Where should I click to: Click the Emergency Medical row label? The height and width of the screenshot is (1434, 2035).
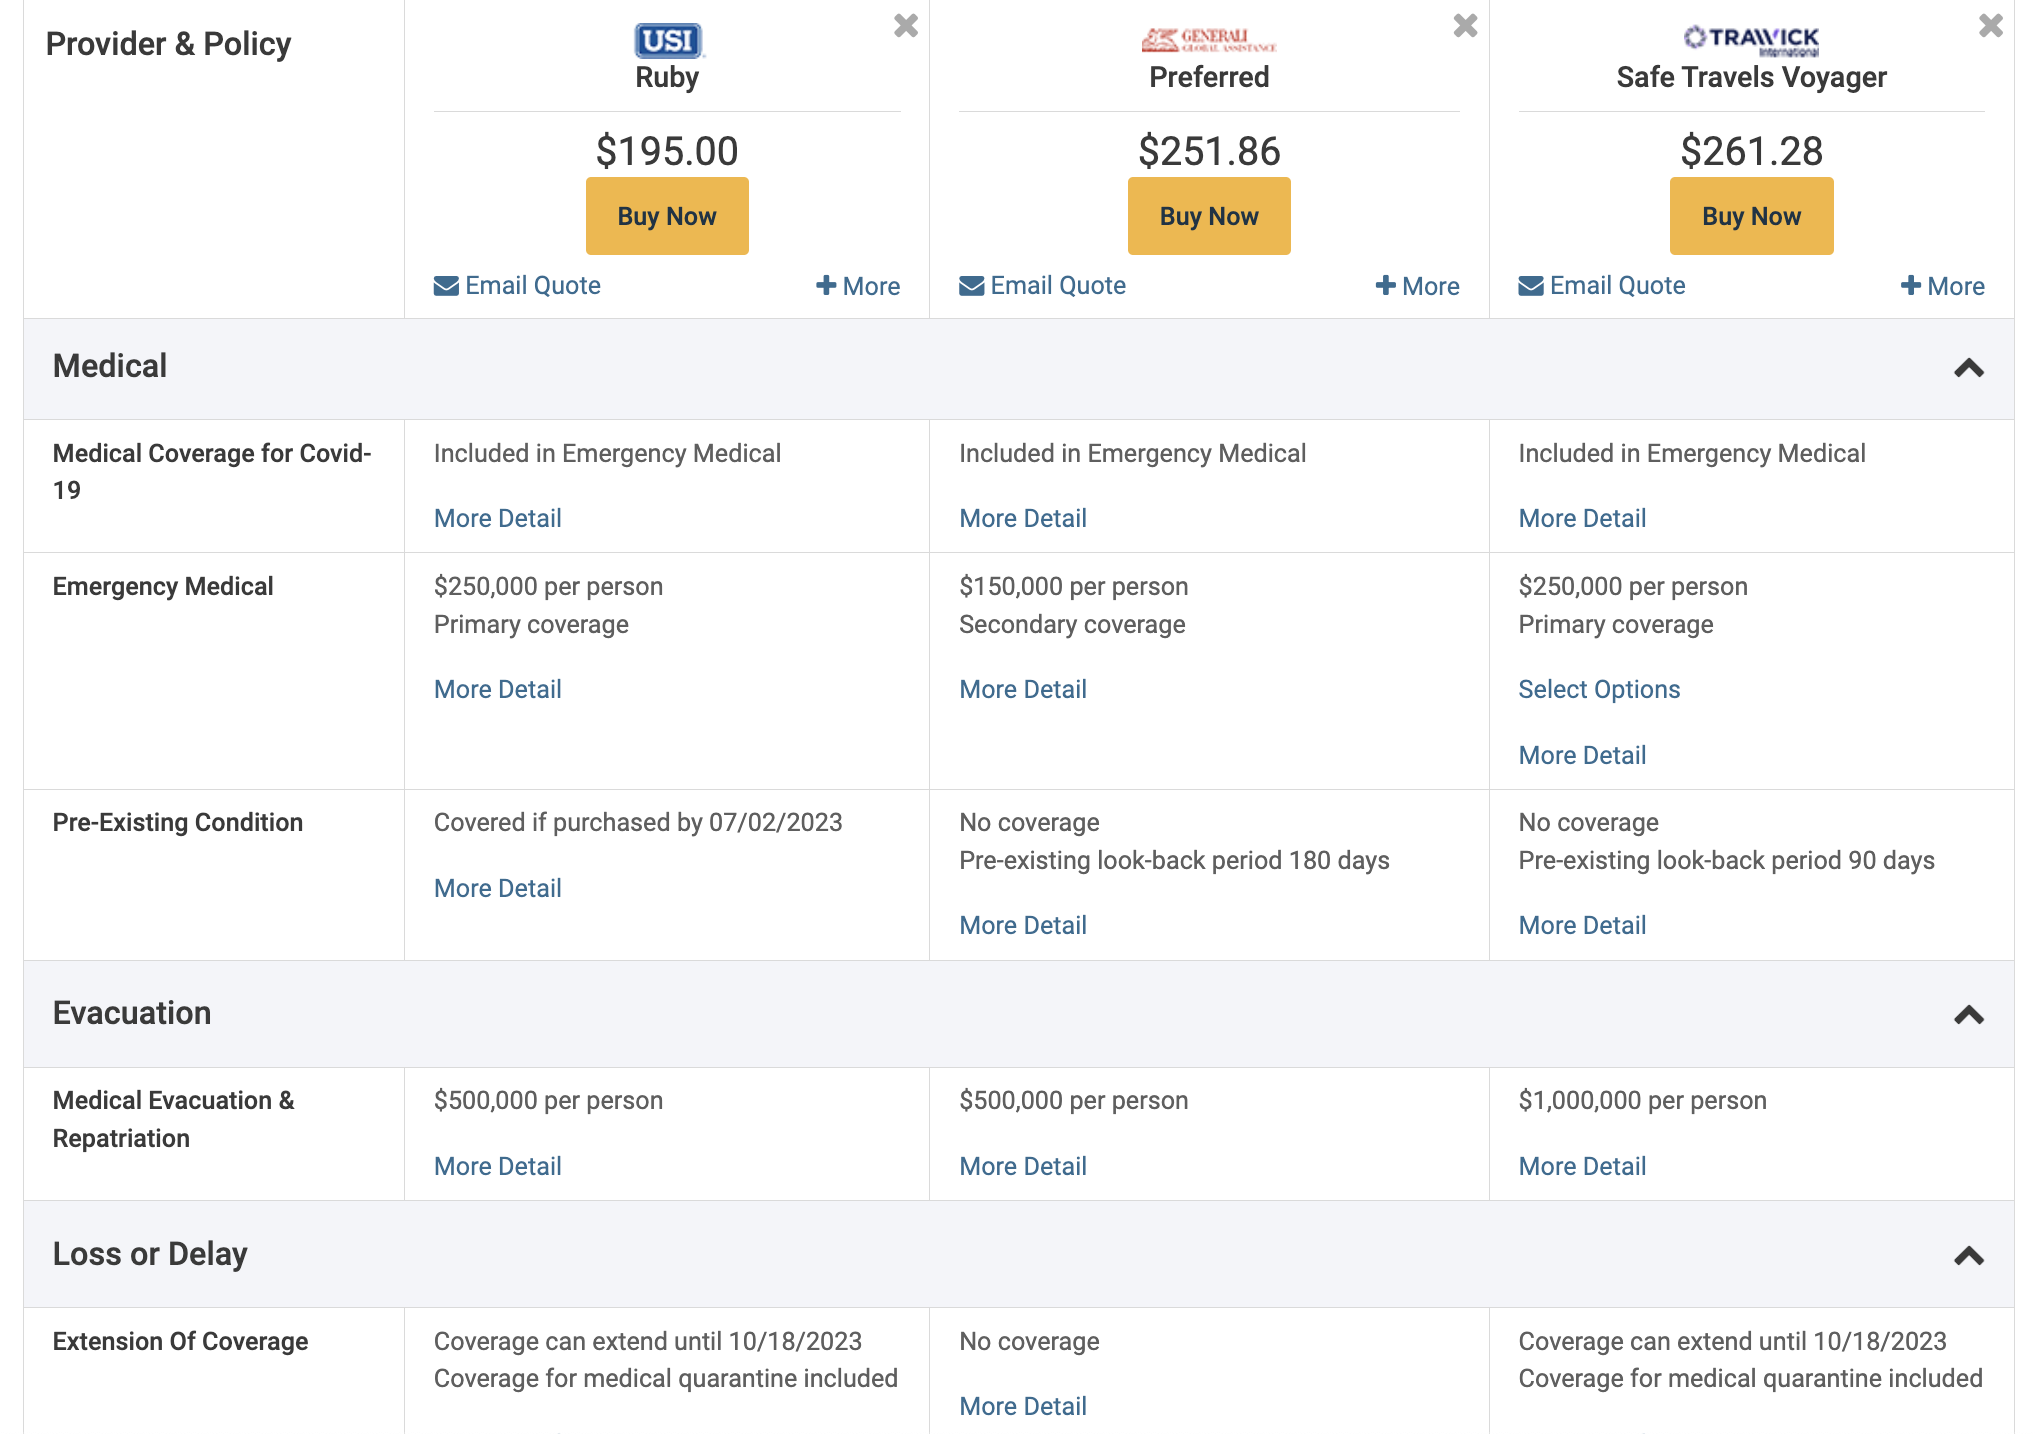pos(163,586)
